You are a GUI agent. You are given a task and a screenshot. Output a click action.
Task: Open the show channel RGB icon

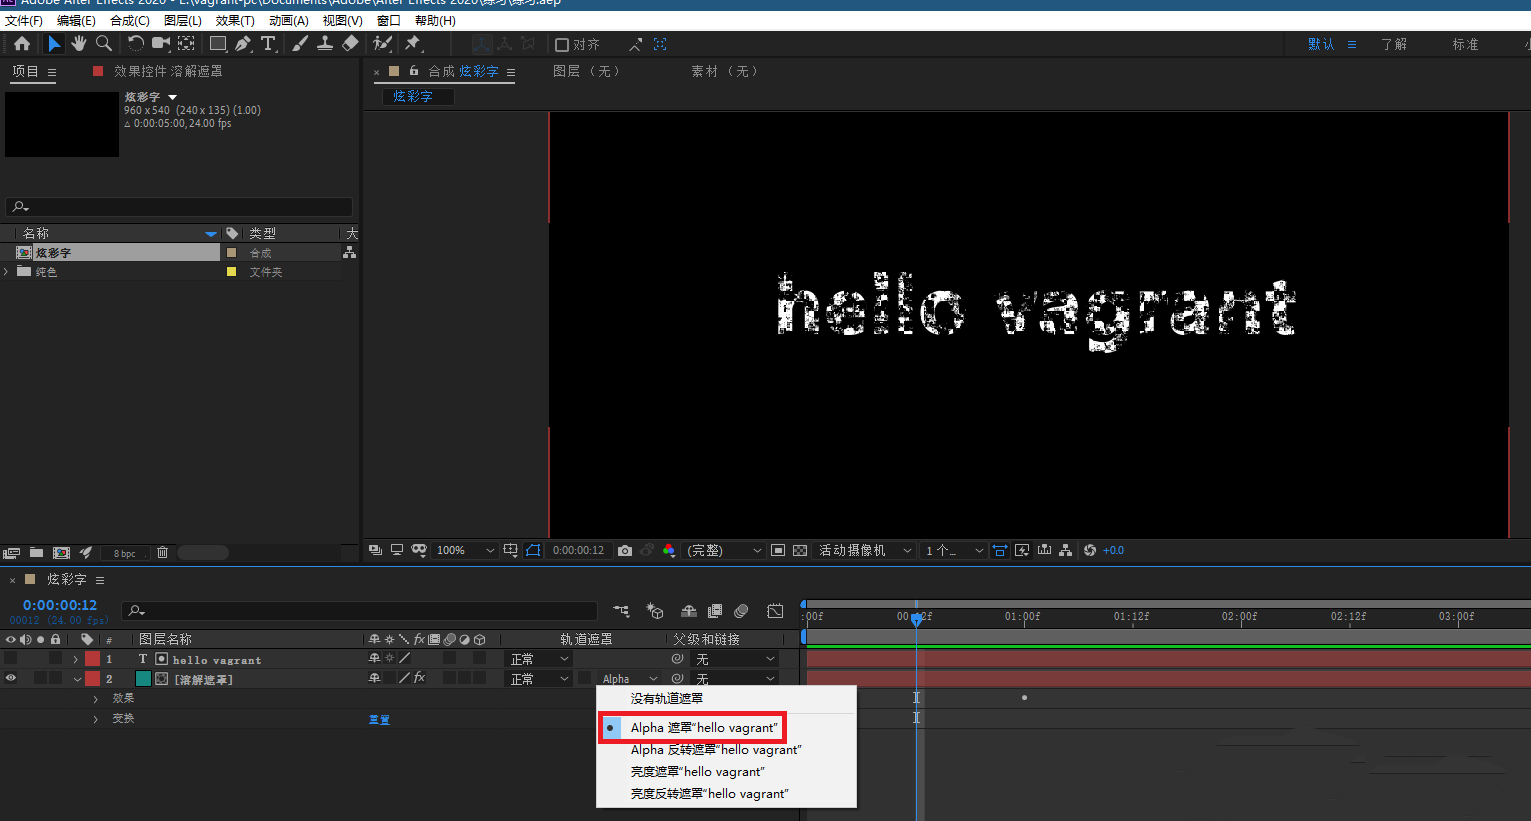click(x=669, y=551)
